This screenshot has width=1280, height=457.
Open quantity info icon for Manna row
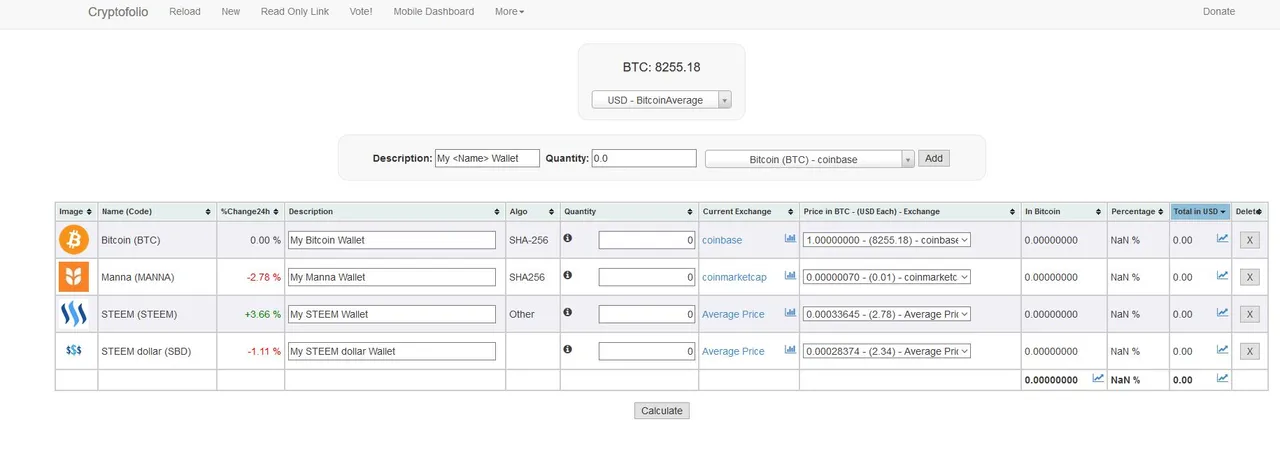click(568, 275)
